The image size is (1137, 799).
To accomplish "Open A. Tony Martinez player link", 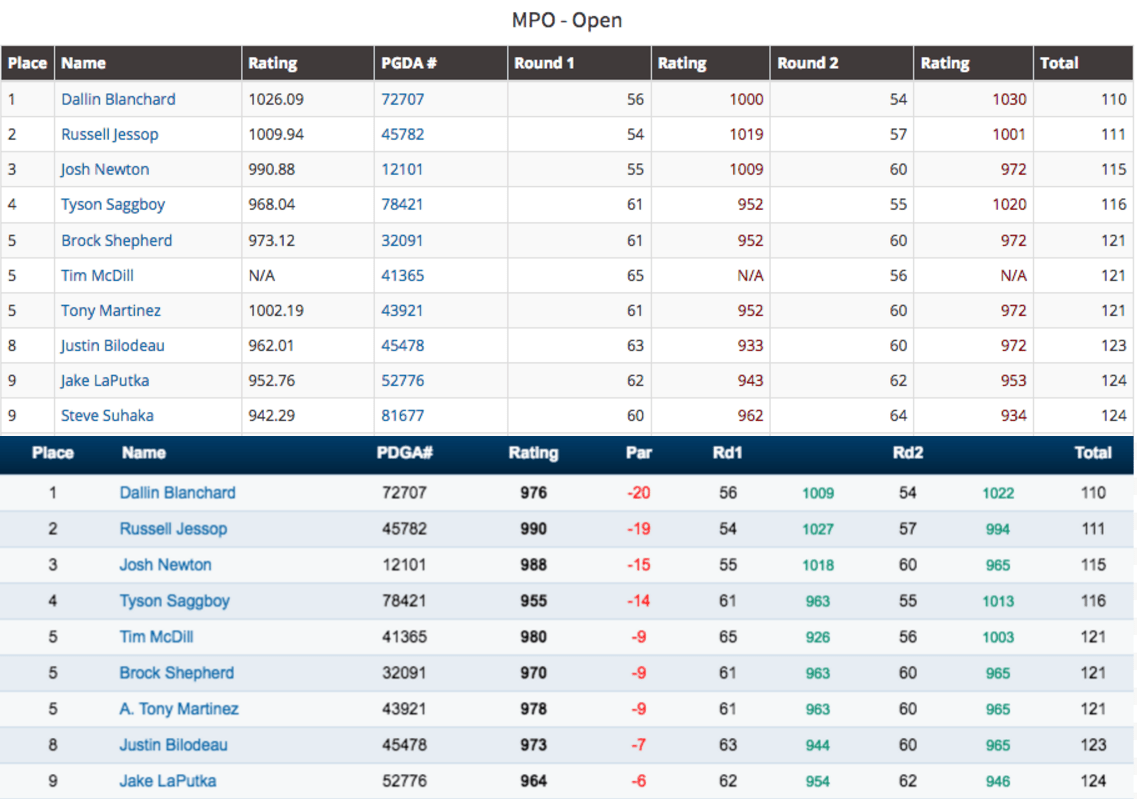I will 179,708.
